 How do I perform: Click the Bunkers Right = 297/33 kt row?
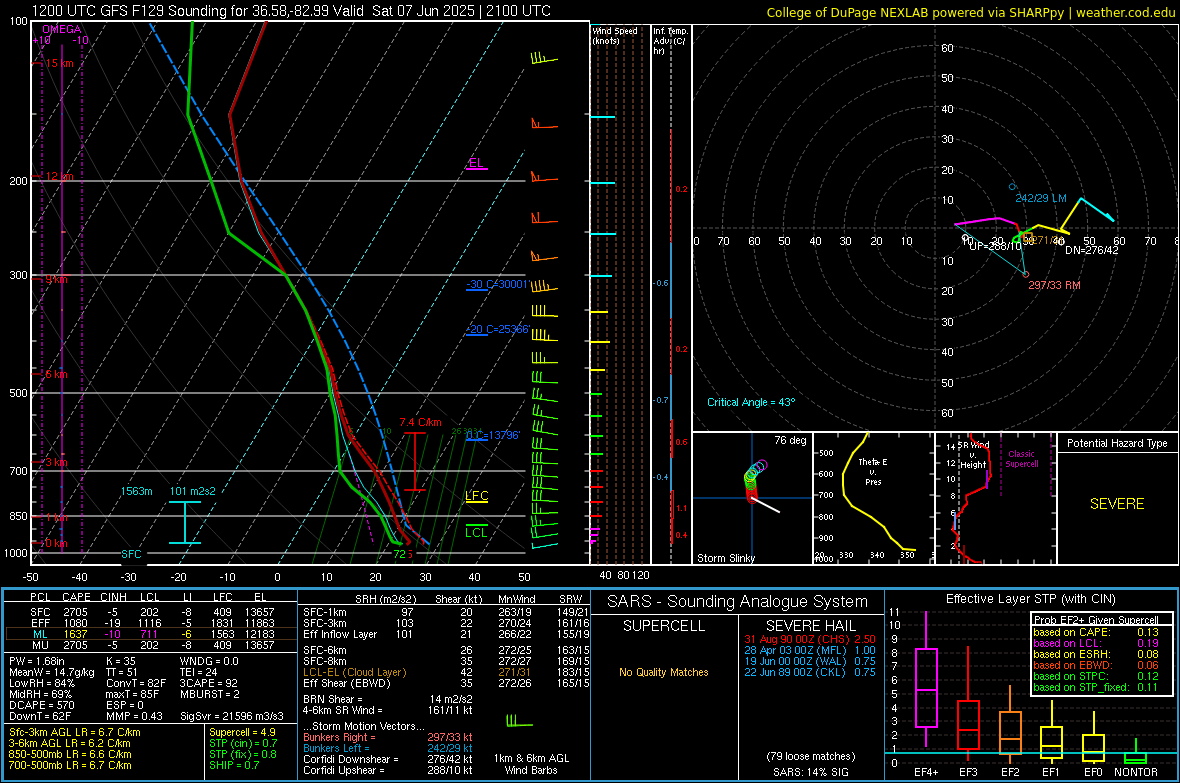pyautogui.click(x=387, y=737)
